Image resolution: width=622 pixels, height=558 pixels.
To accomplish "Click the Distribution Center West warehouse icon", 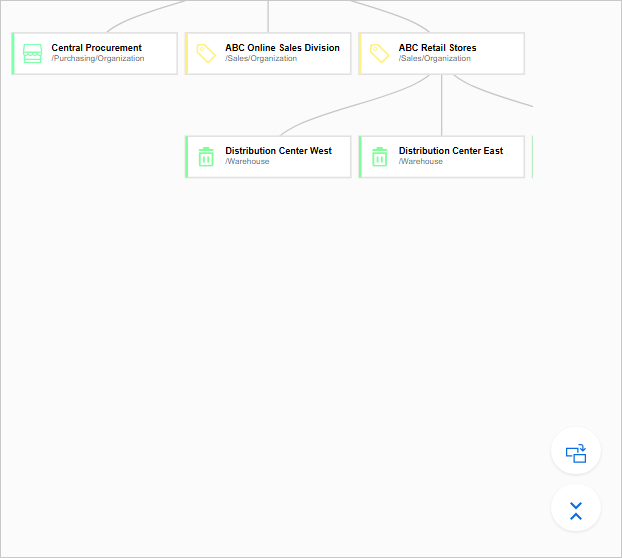I will [206, 157].
